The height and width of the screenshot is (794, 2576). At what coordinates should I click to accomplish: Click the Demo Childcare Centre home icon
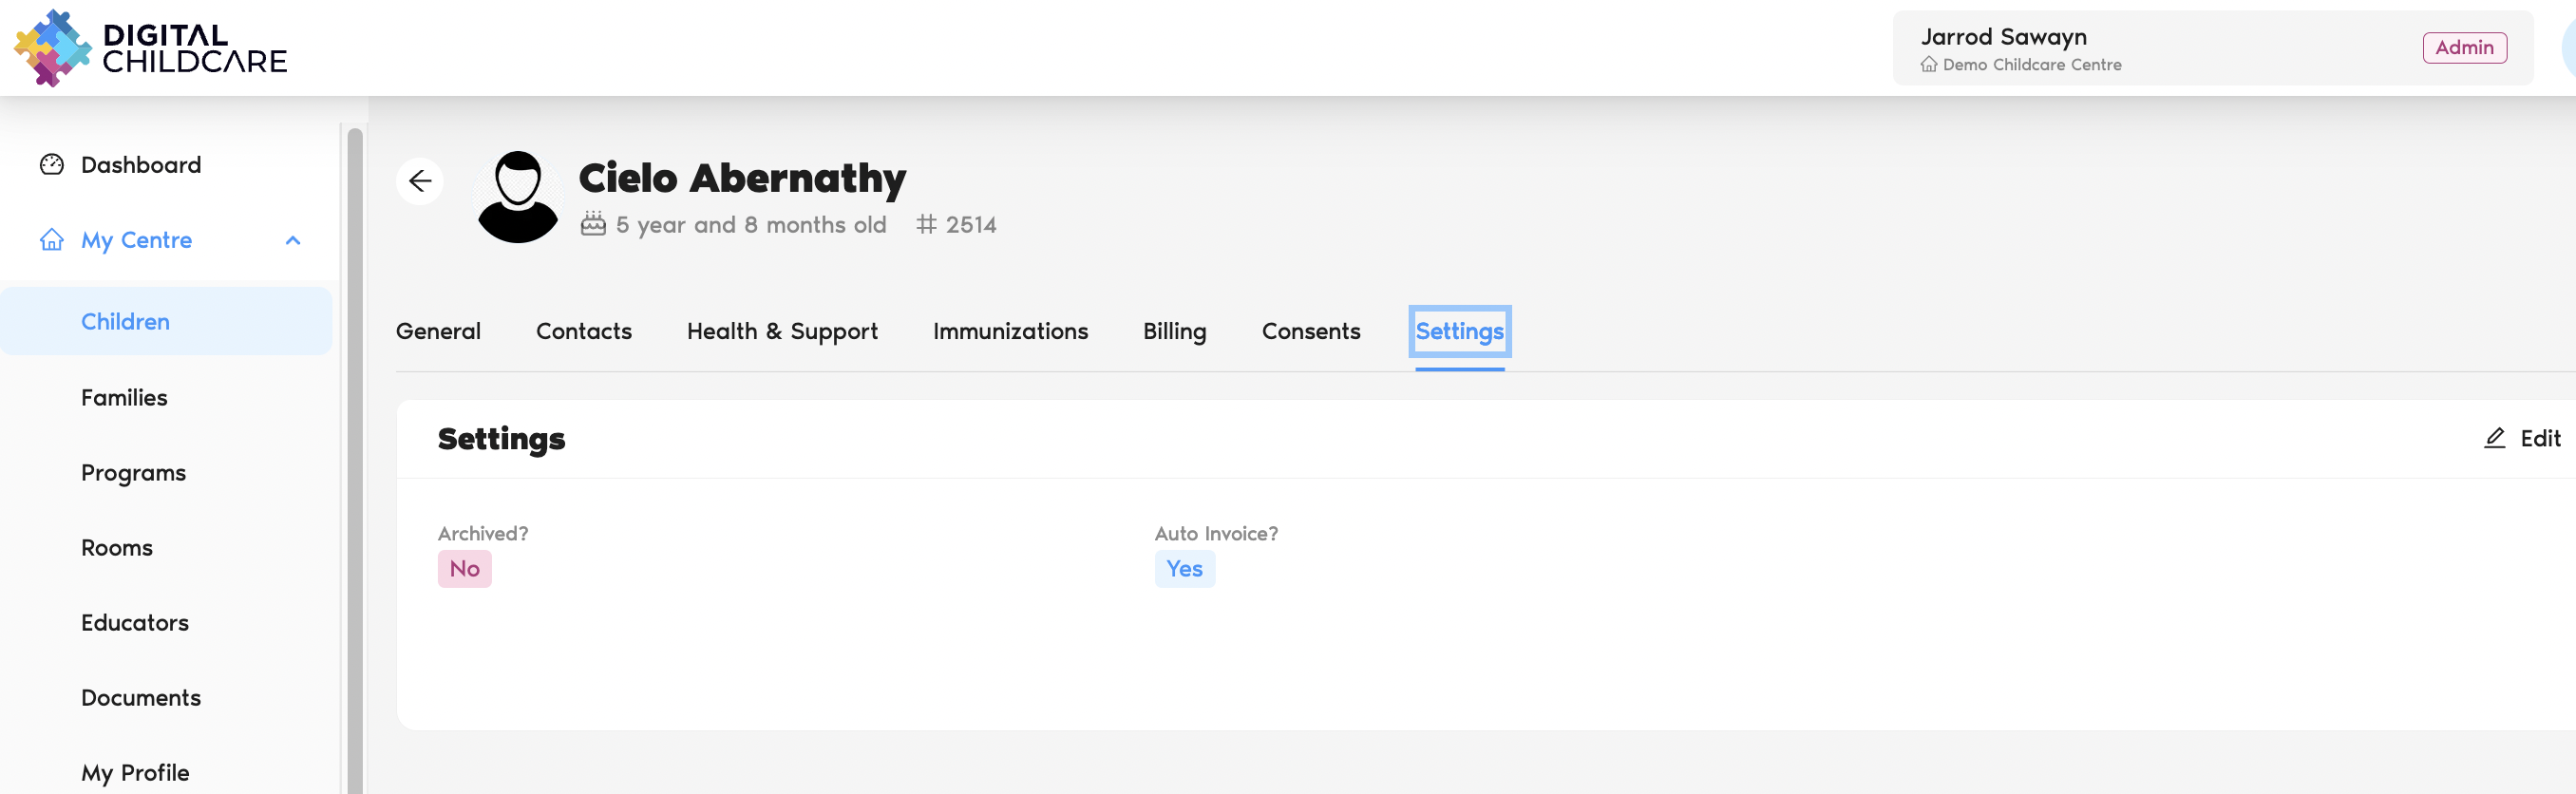click(1929, 64)
